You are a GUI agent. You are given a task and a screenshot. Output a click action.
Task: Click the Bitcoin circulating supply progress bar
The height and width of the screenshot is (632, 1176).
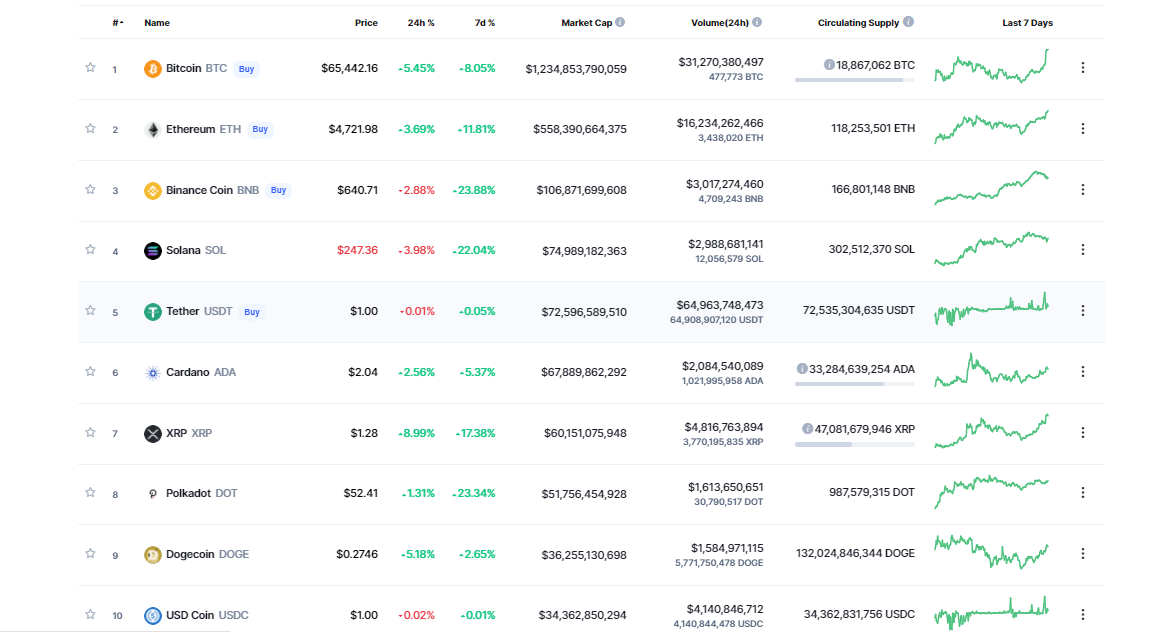(x=855, y=79)
